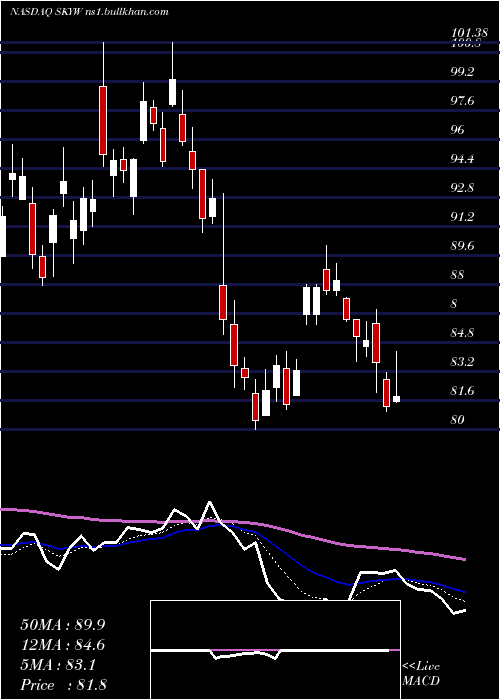Image resolution: width=500 pixels, height=700 pixels.
Task: Click the 91.2 price axis label
Action: [x=463, y=217]
